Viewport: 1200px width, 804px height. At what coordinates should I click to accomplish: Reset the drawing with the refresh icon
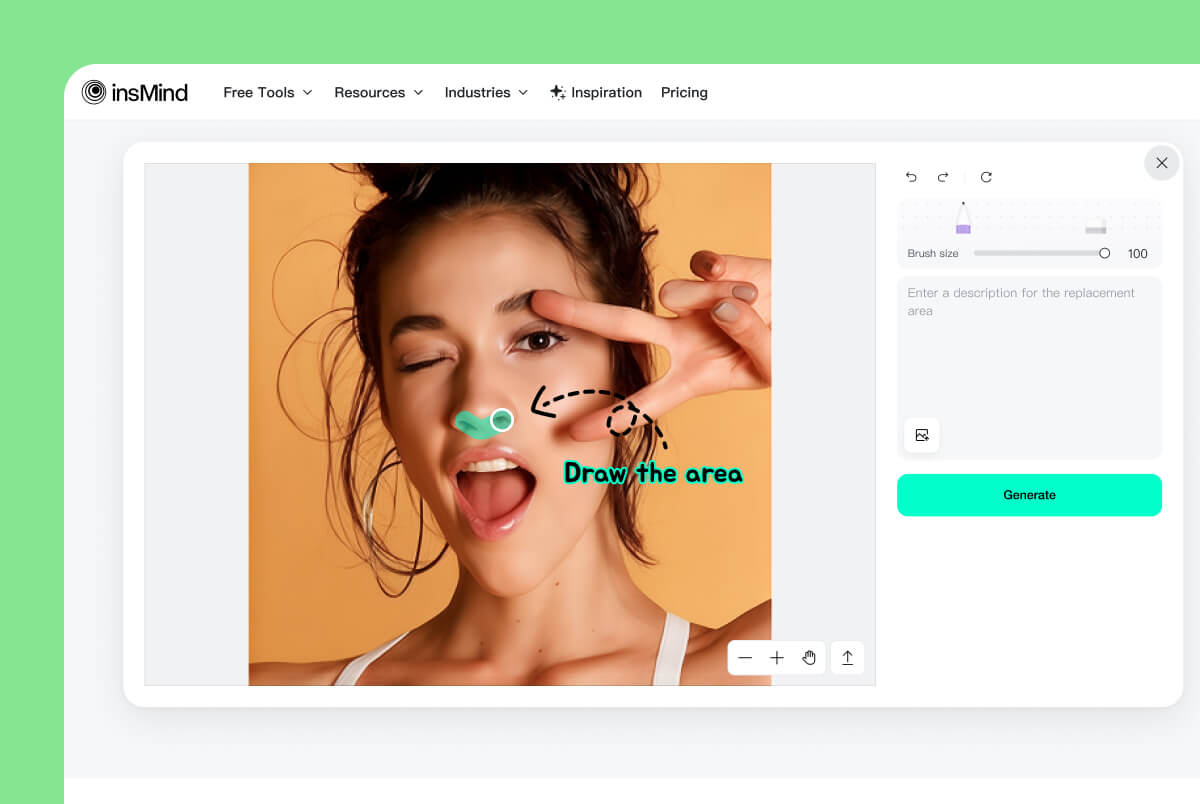pos(986,177)
